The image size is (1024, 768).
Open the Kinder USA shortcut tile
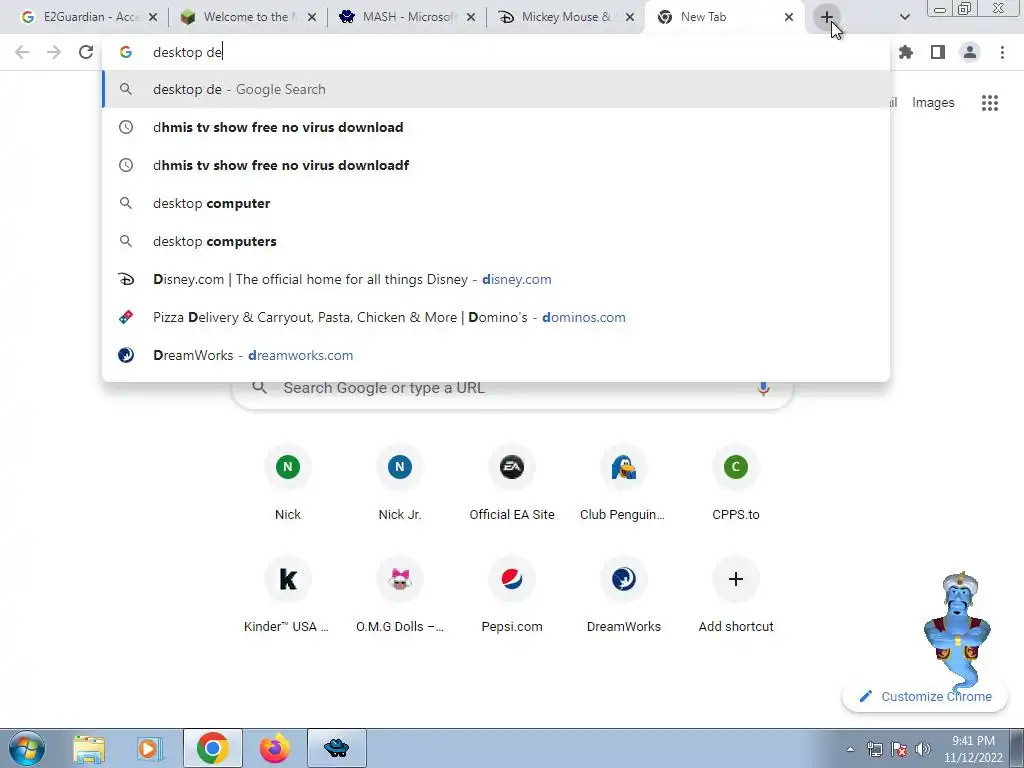287,596
